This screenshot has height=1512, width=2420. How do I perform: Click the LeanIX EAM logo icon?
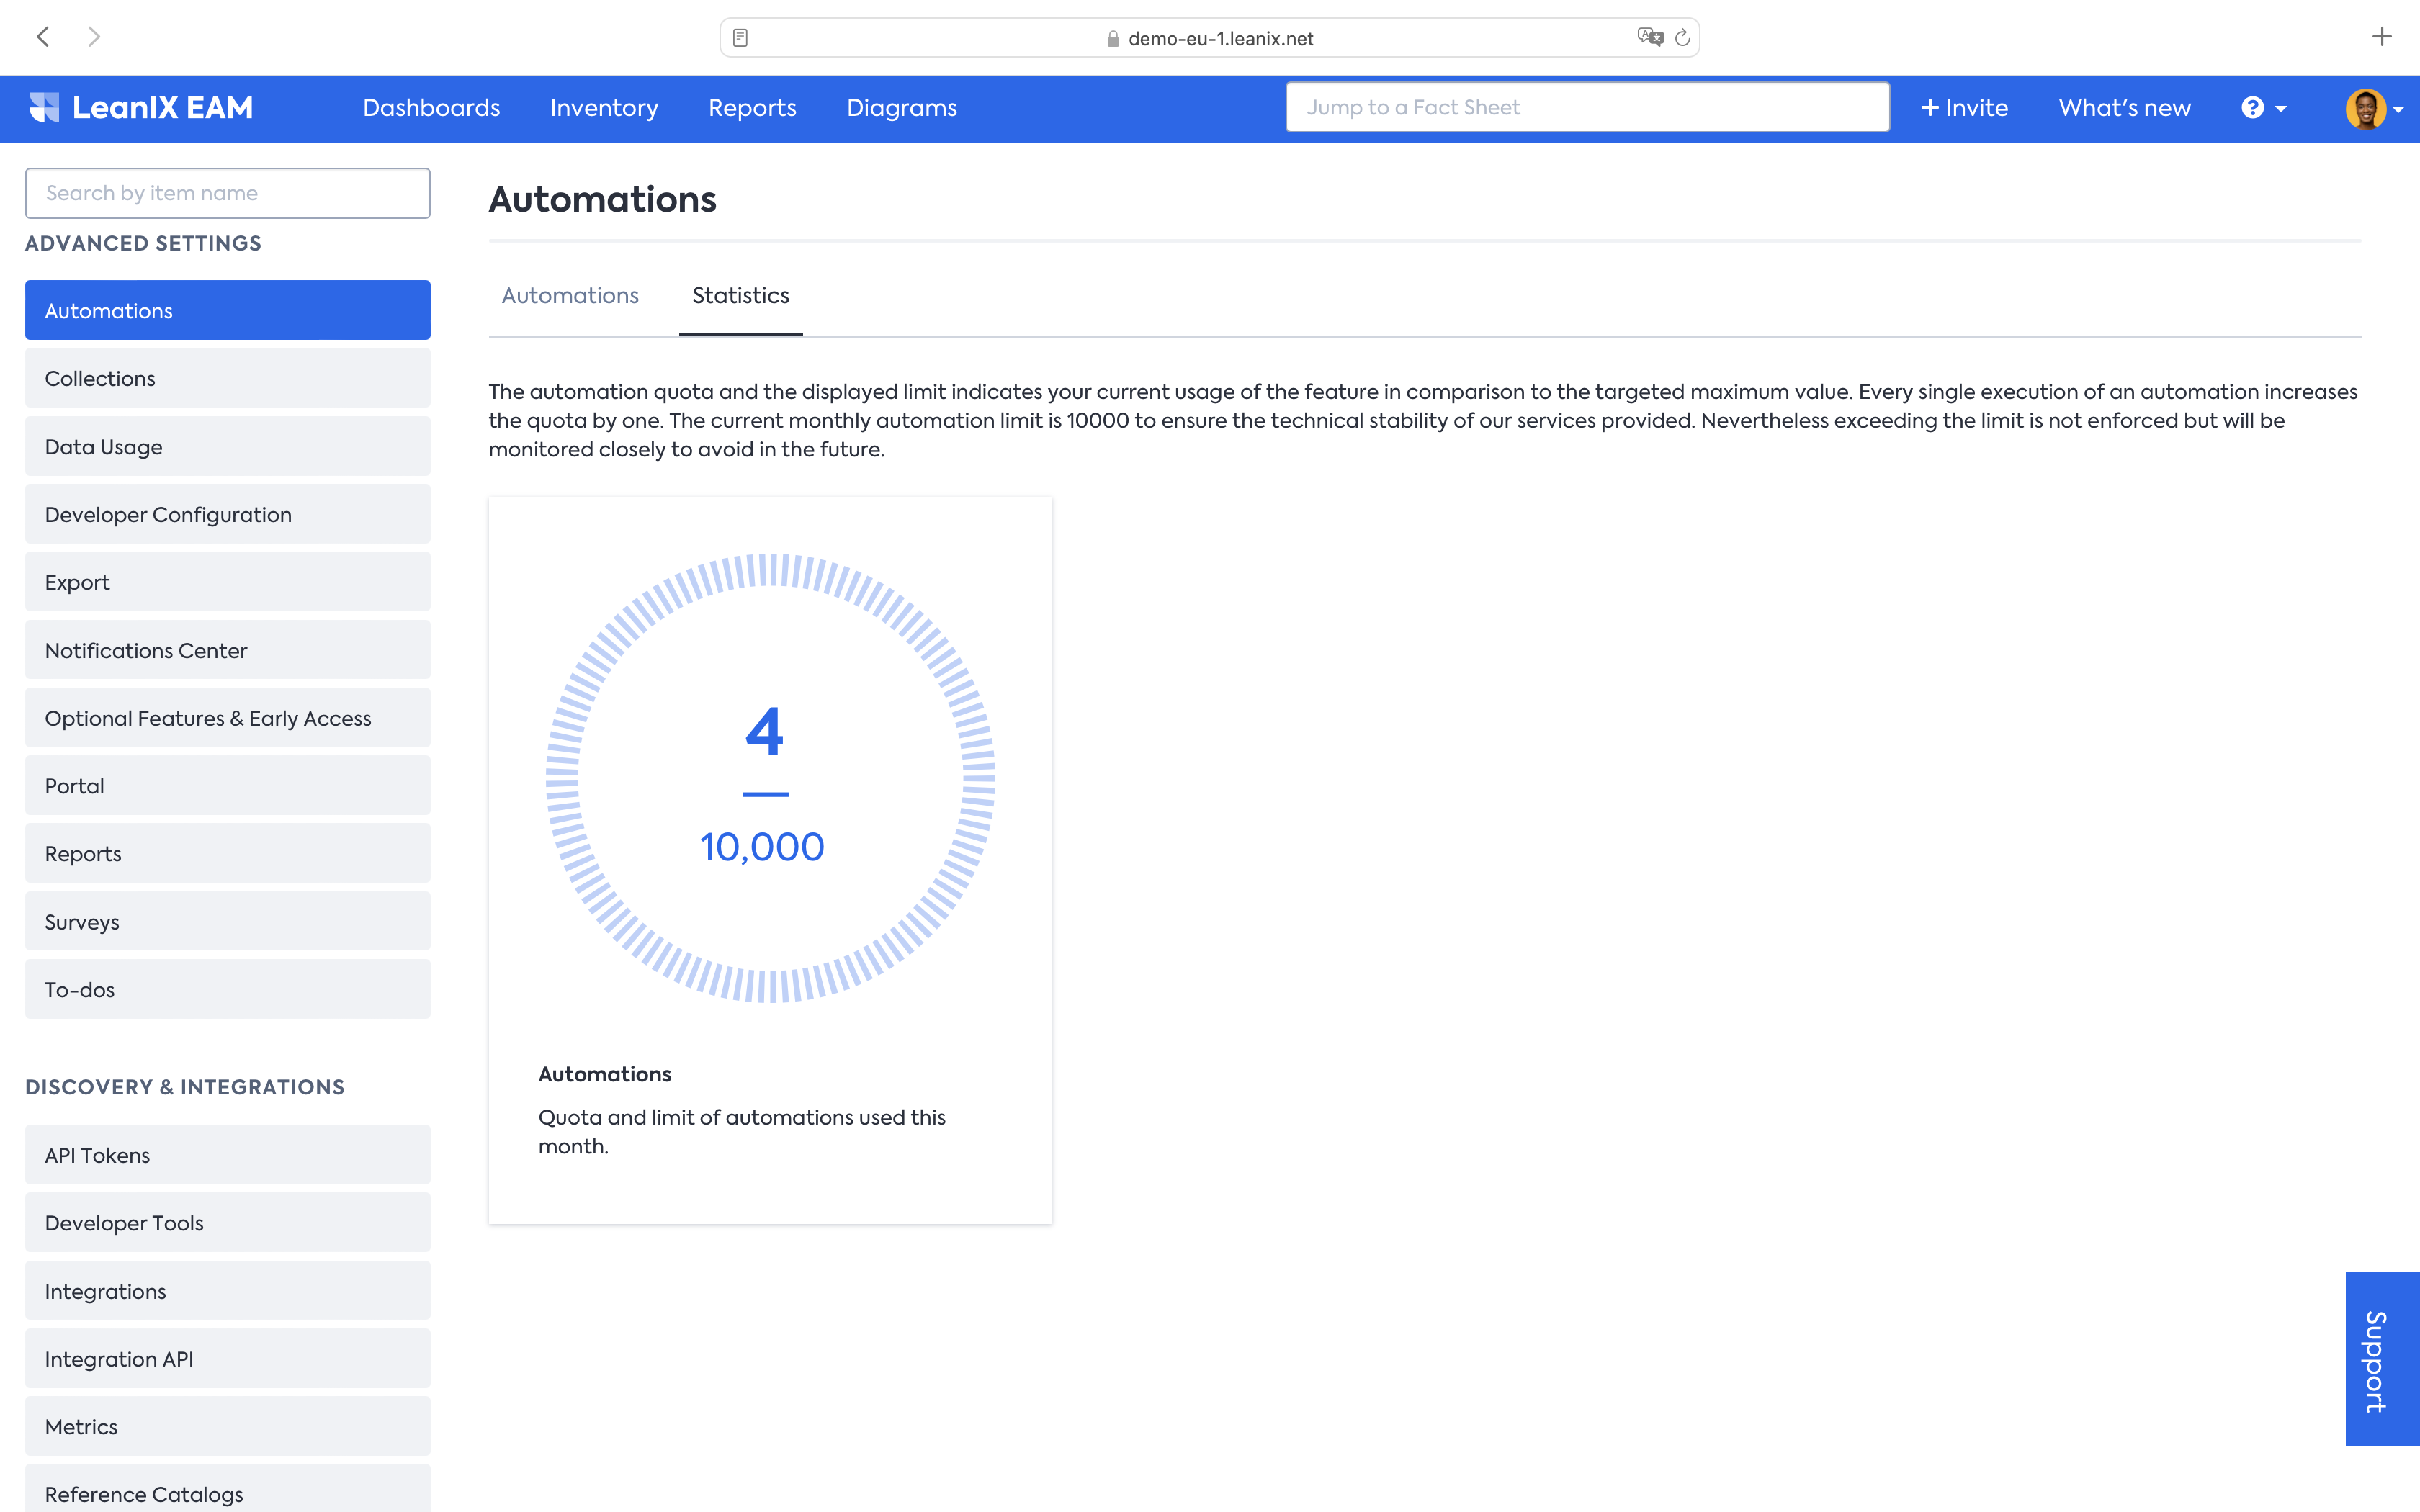(x=44, y=107)
